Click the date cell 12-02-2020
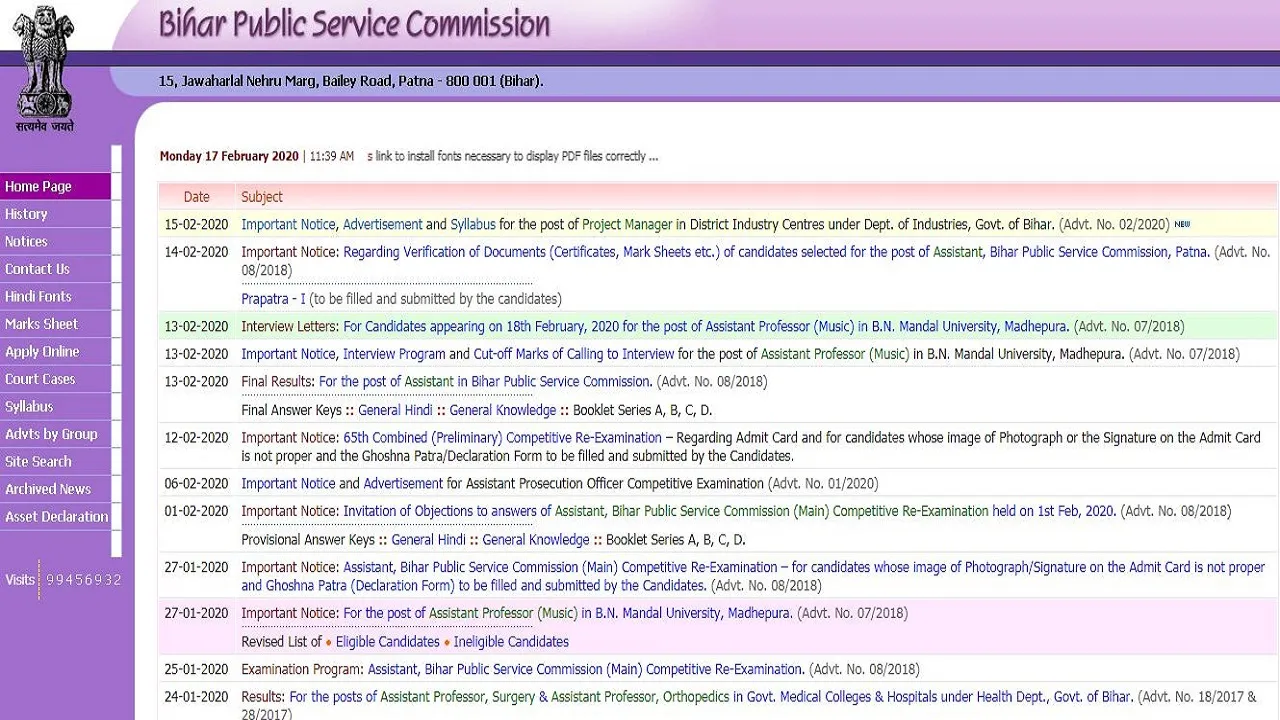The image size is (1280, 720). click(x=197, y=438)
